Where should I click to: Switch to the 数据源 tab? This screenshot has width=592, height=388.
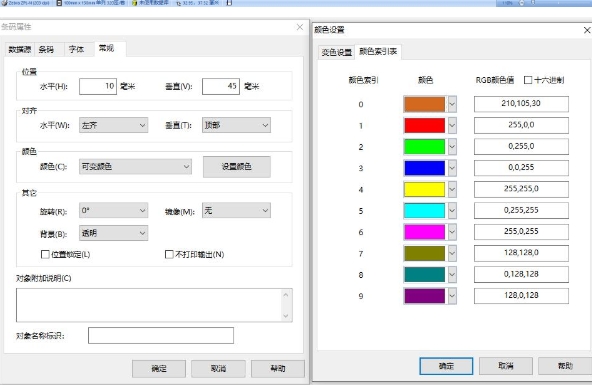pos(20,49)
